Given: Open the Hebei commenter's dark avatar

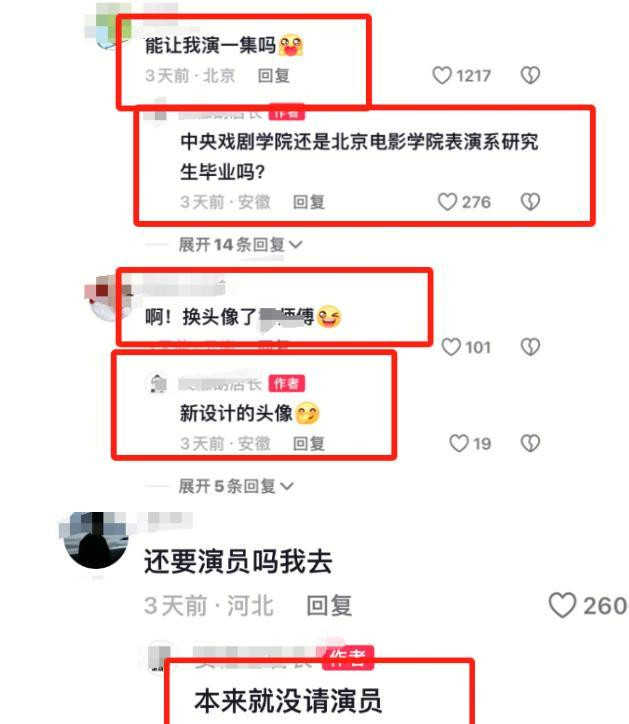Looking at the screenshot, I should [96, 540].
